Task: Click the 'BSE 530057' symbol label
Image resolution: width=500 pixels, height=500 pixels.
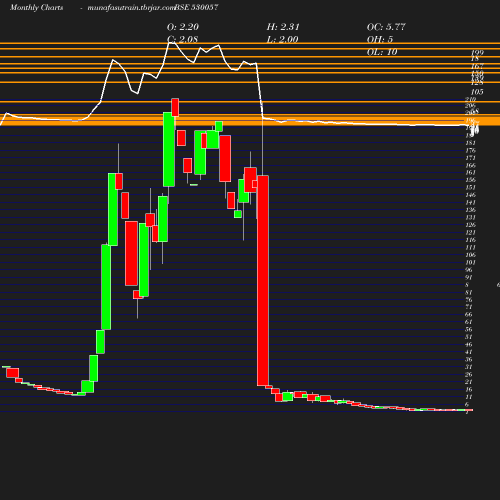Action: point(196,7)
